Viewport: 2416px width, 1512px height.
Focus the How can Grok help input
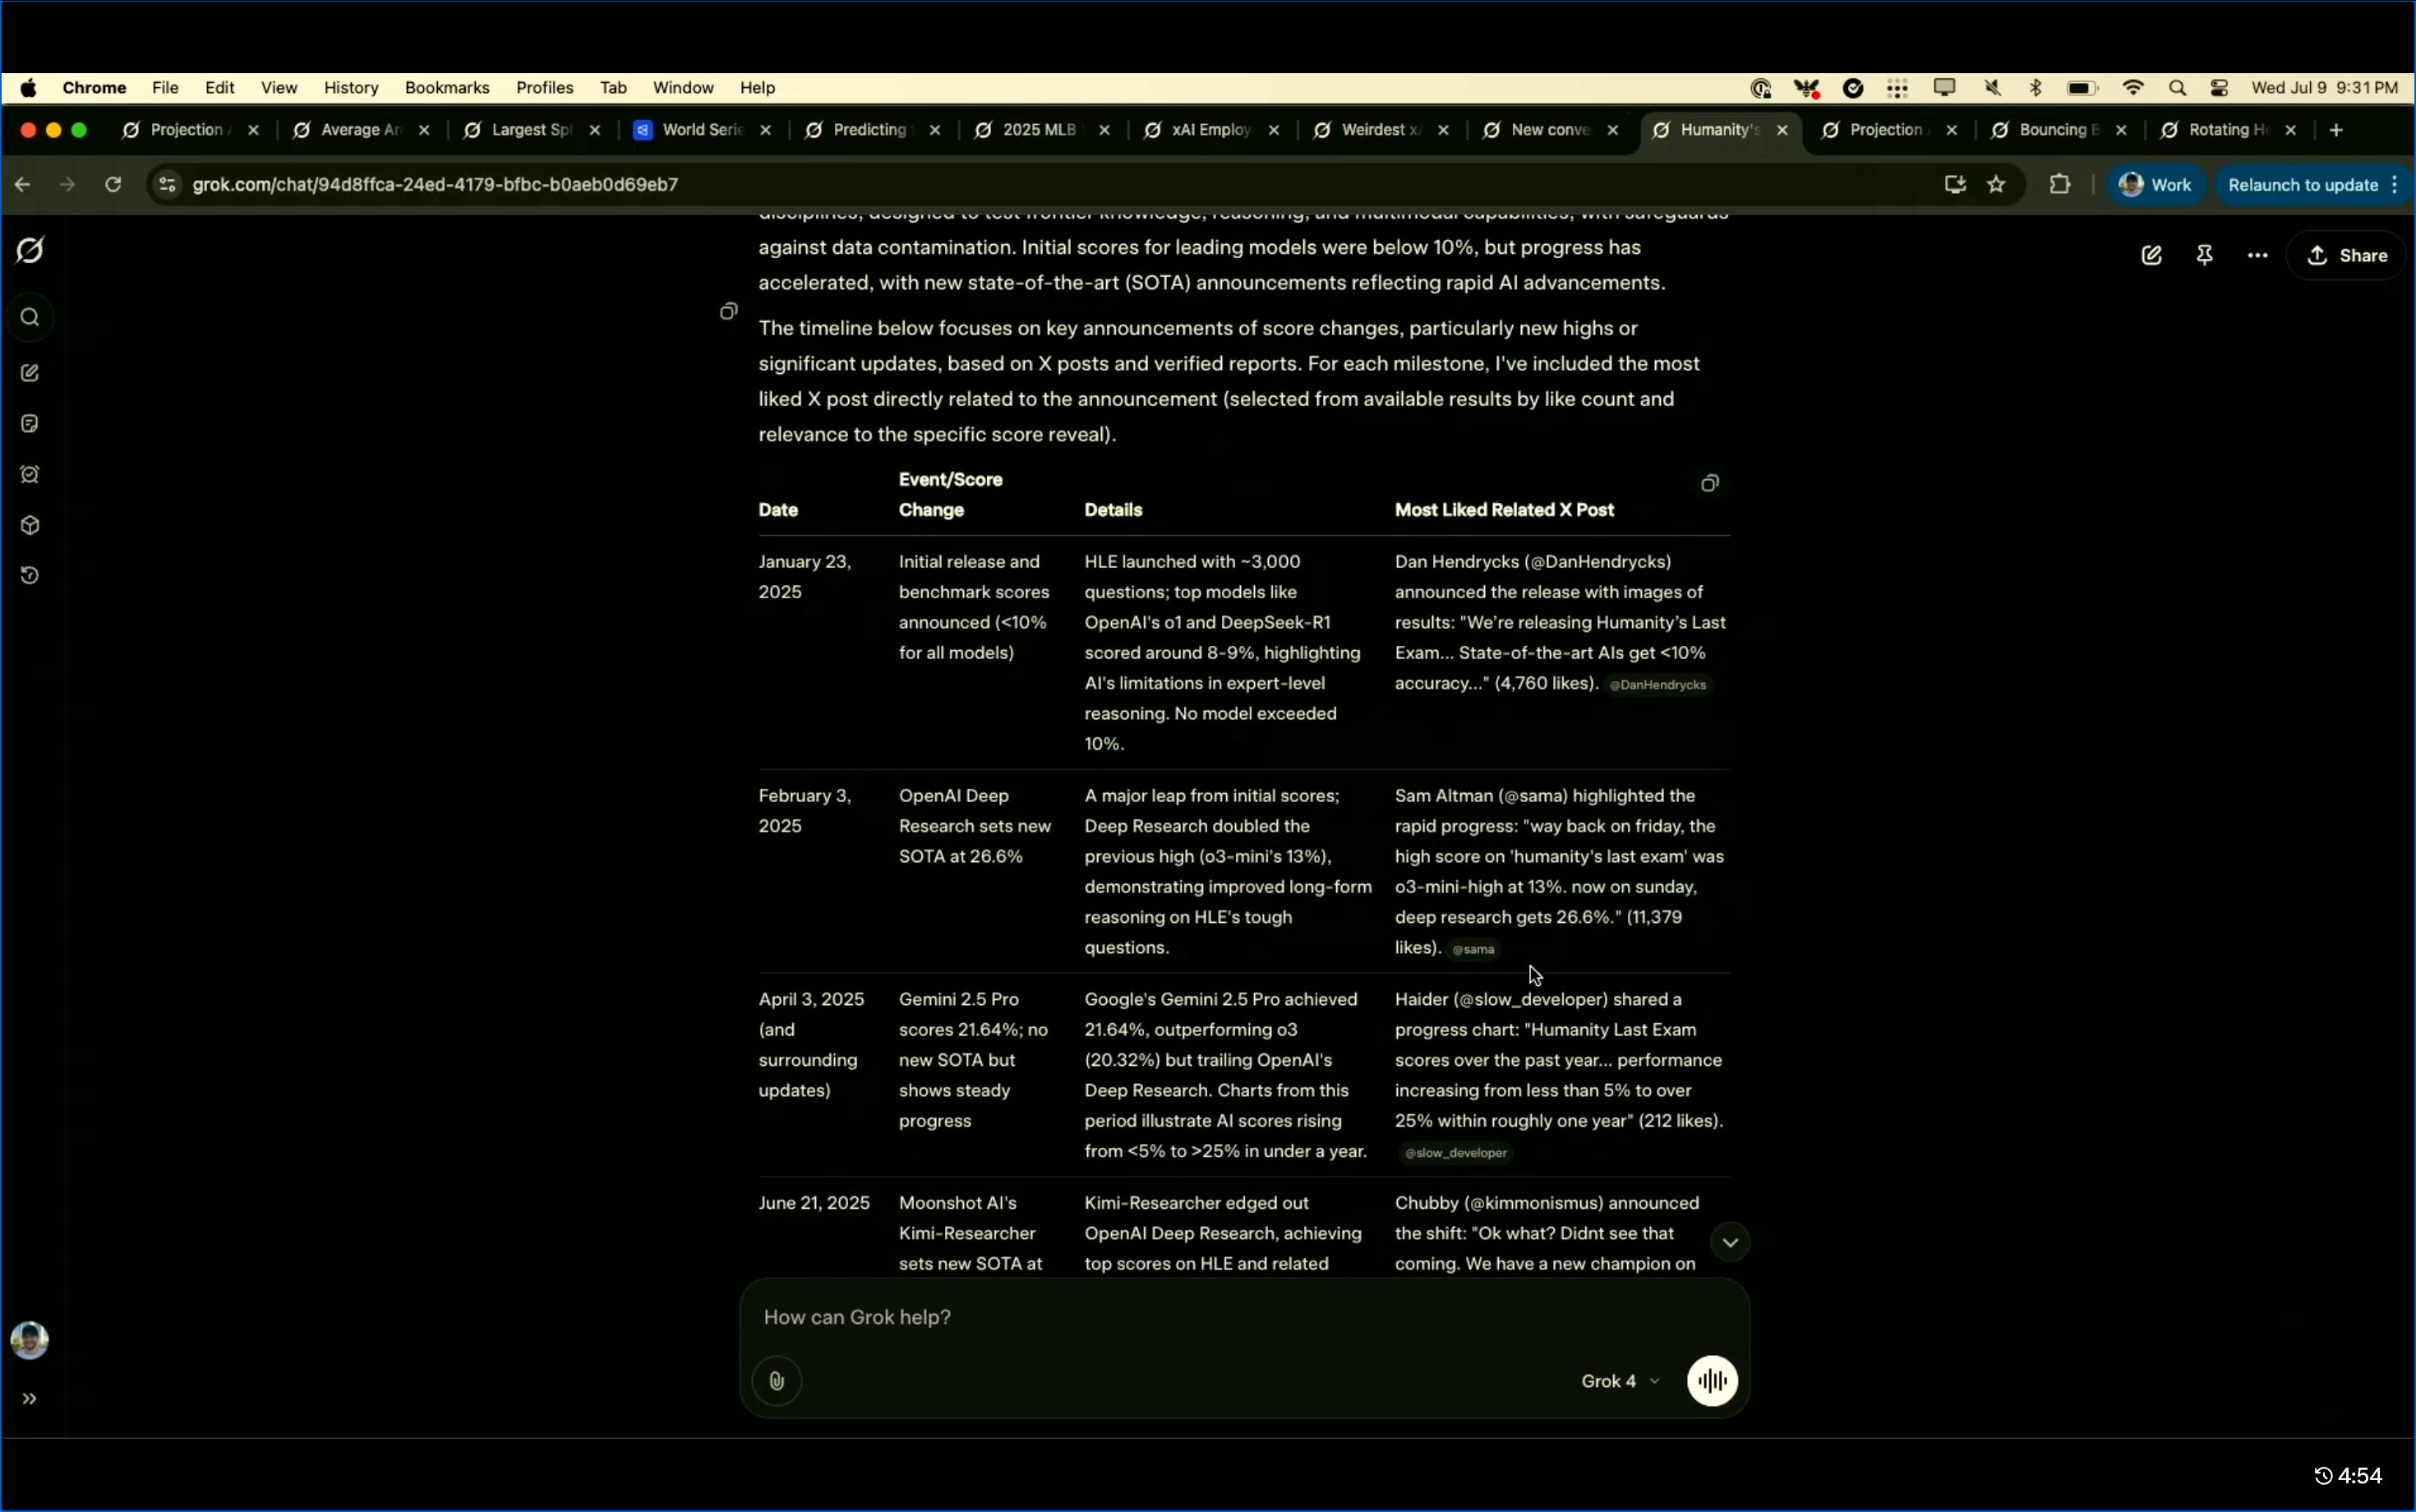1244,1318
